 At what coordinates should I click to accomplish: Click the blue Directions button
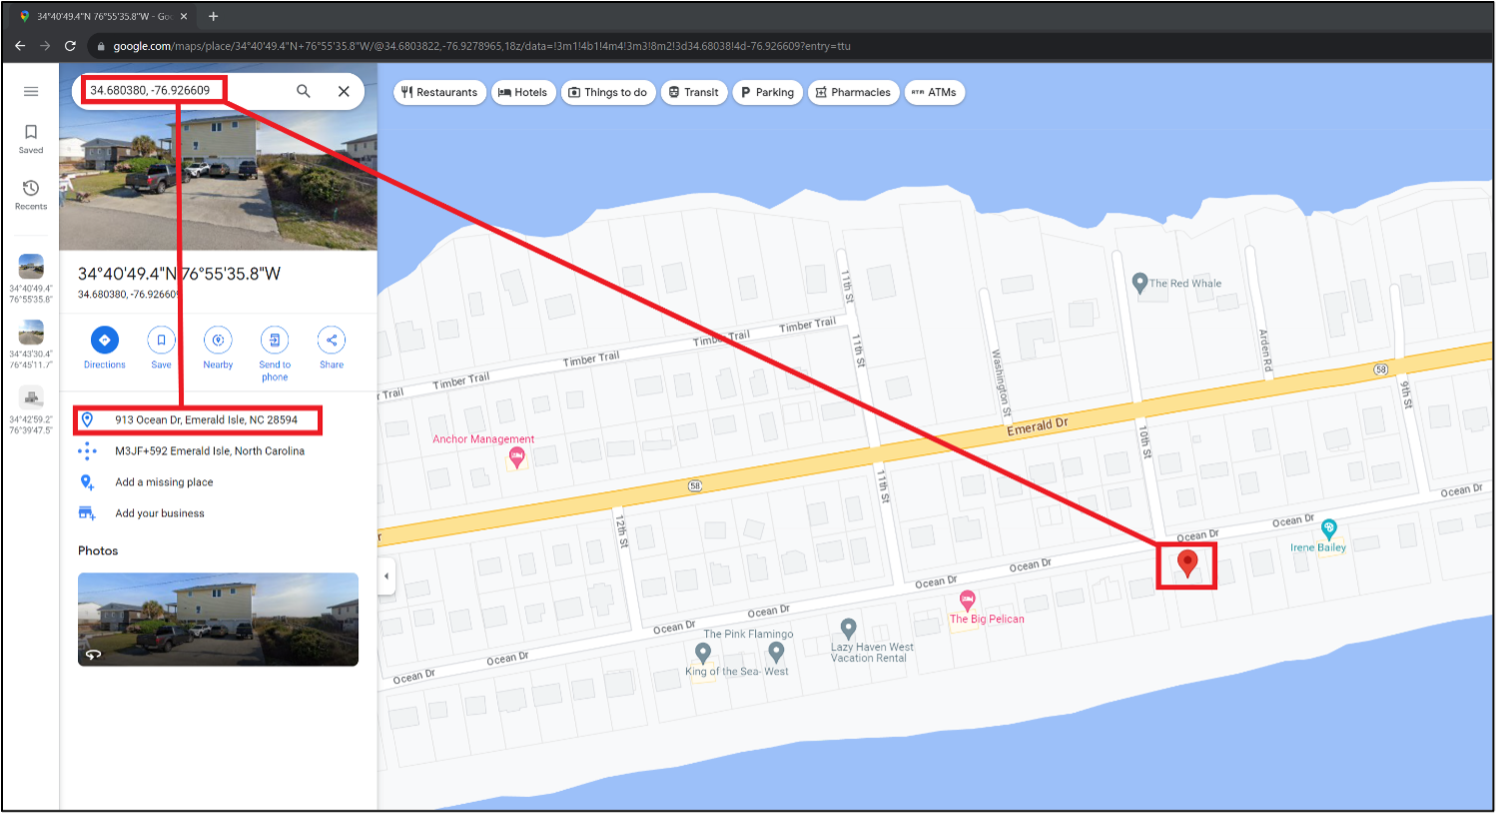tap(104, 340)
